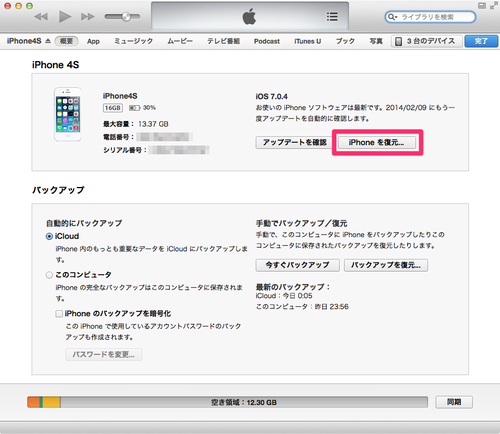Click the このコンピュータ 昨日 23:56 backup time
The image size is (500, 434).
click(x=302, y=307)
